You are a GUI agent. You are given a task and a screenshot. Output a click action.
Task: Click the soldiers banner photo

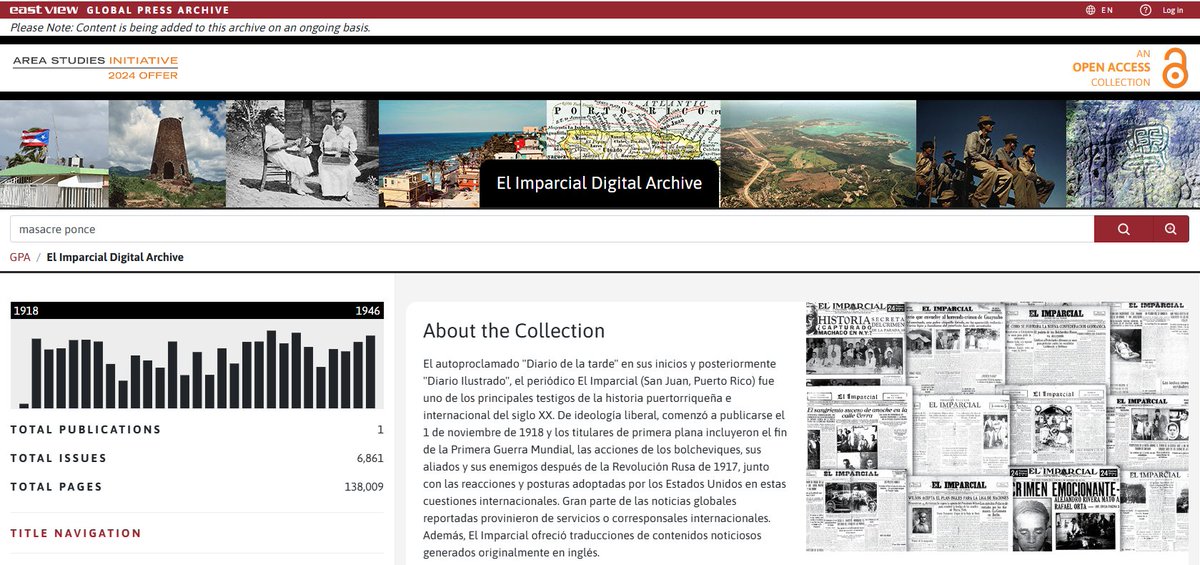tap(991, 154)
